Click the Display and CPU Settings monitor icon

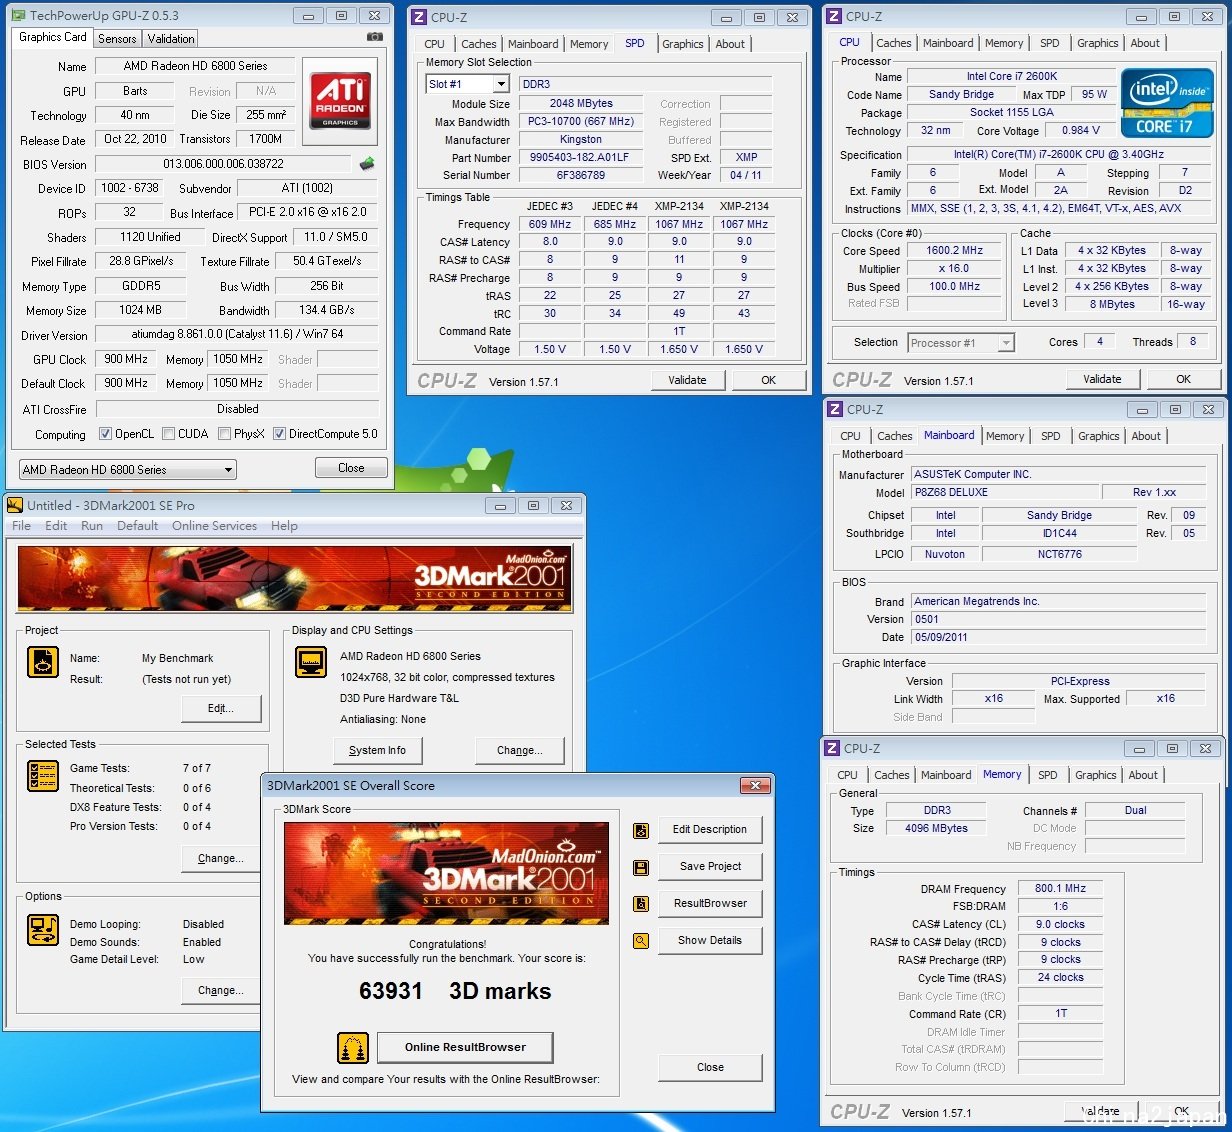311,662
